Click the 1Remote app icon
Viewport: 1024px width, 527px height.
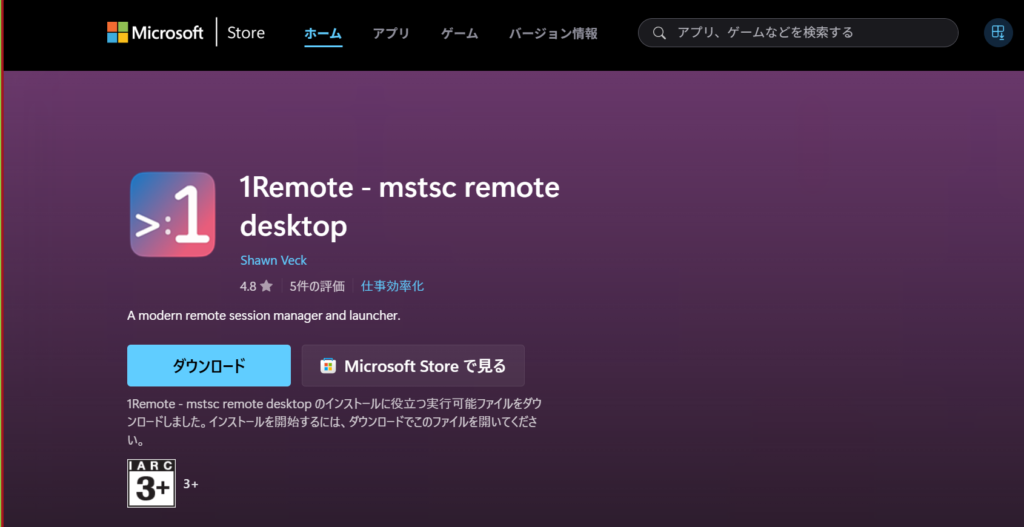[x=172, y=214]
